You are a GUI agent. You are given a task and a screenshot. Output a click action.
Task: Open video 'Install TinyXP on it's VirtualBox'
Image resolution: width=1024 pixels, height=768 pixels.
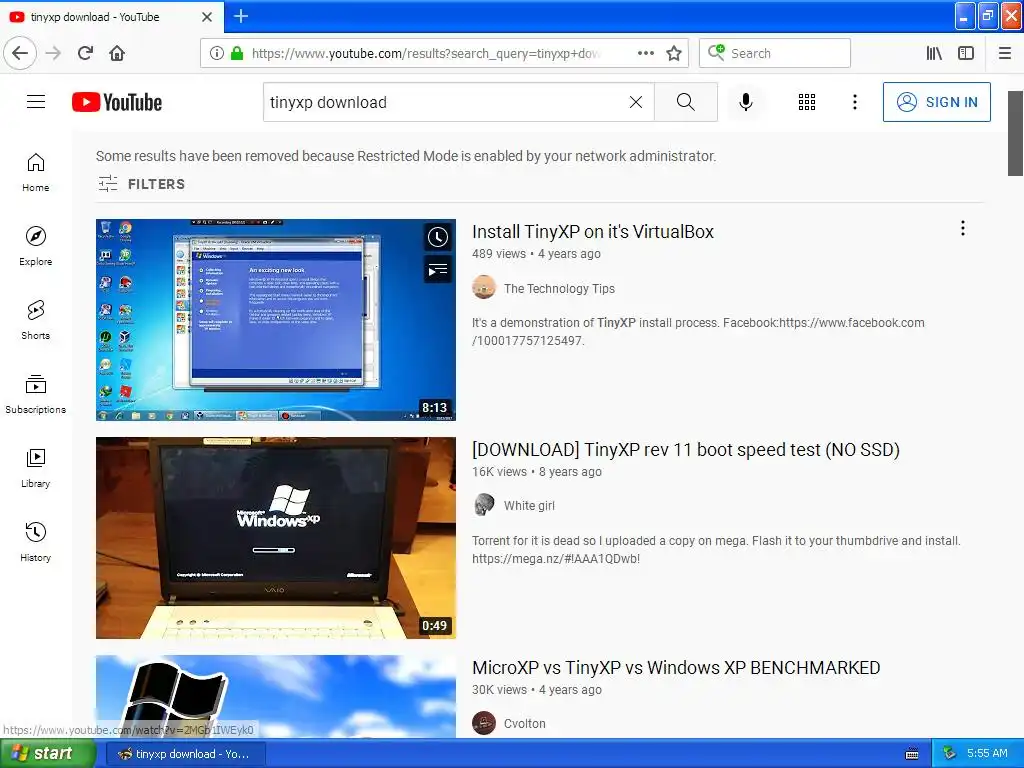coord(593,232)
